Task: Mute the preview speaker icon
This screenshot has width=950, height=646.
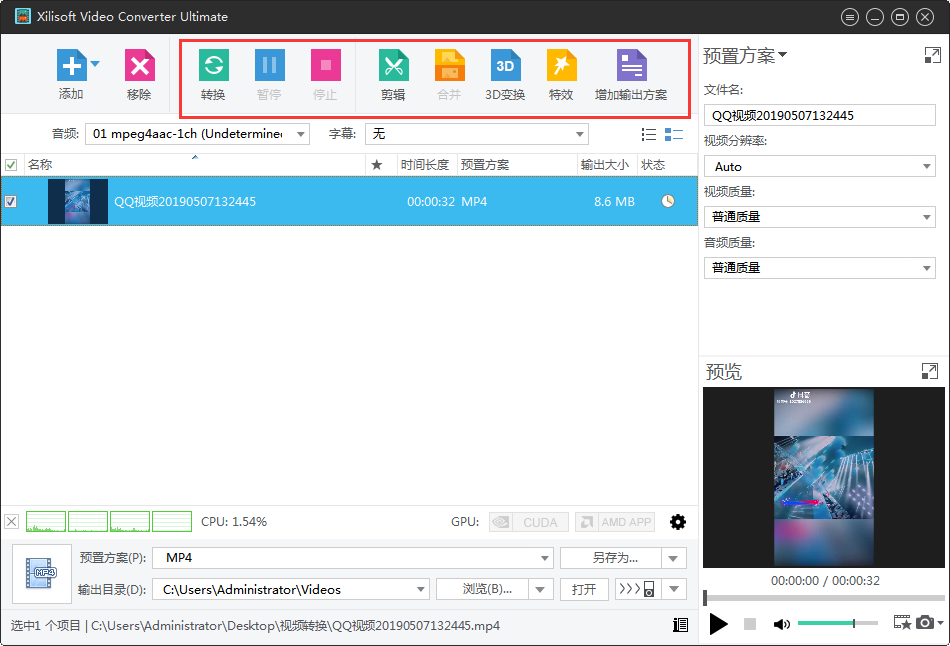Action: pyautogui.click(x=782, y=624)
